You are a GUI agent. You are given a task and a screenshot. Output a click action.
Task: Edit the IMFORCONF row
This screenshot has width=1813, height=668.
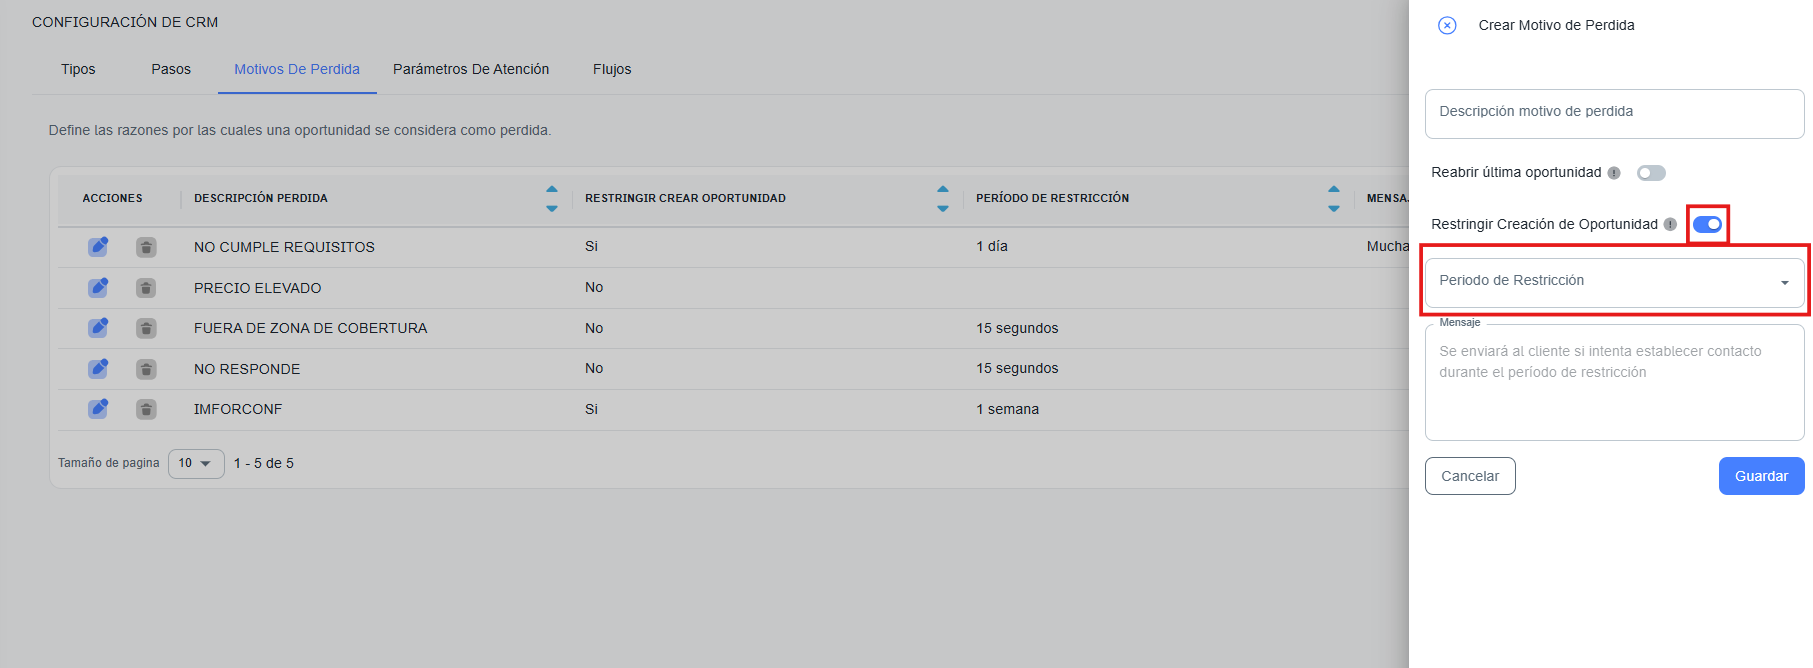point(98,408)
